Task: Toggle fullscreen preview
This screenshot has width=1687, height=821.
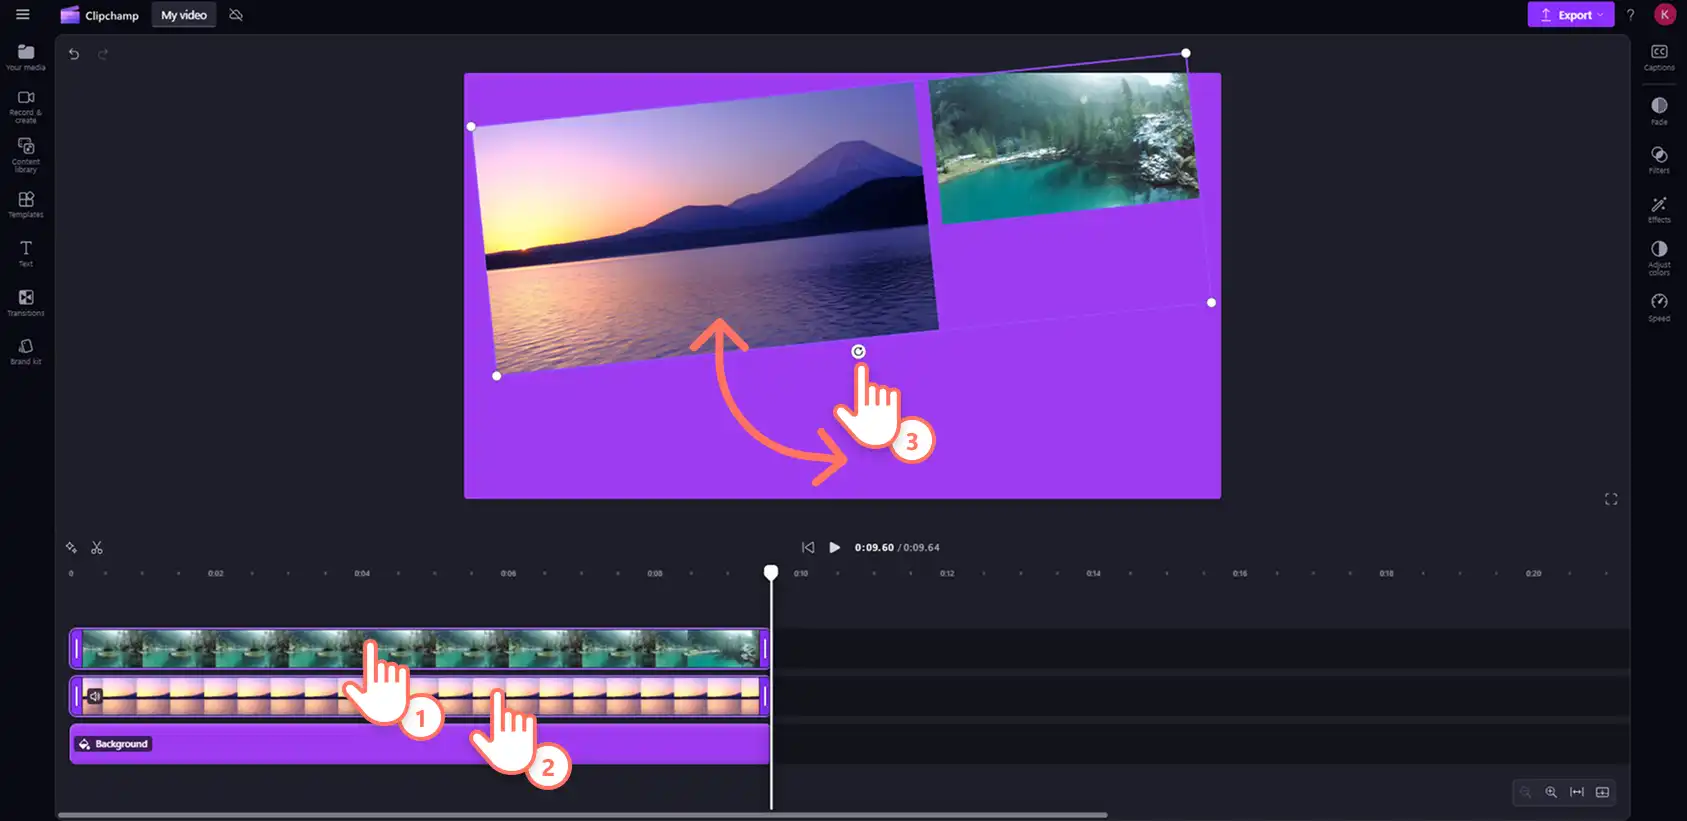Action: pyautogui.click(x=1611, y=499)
